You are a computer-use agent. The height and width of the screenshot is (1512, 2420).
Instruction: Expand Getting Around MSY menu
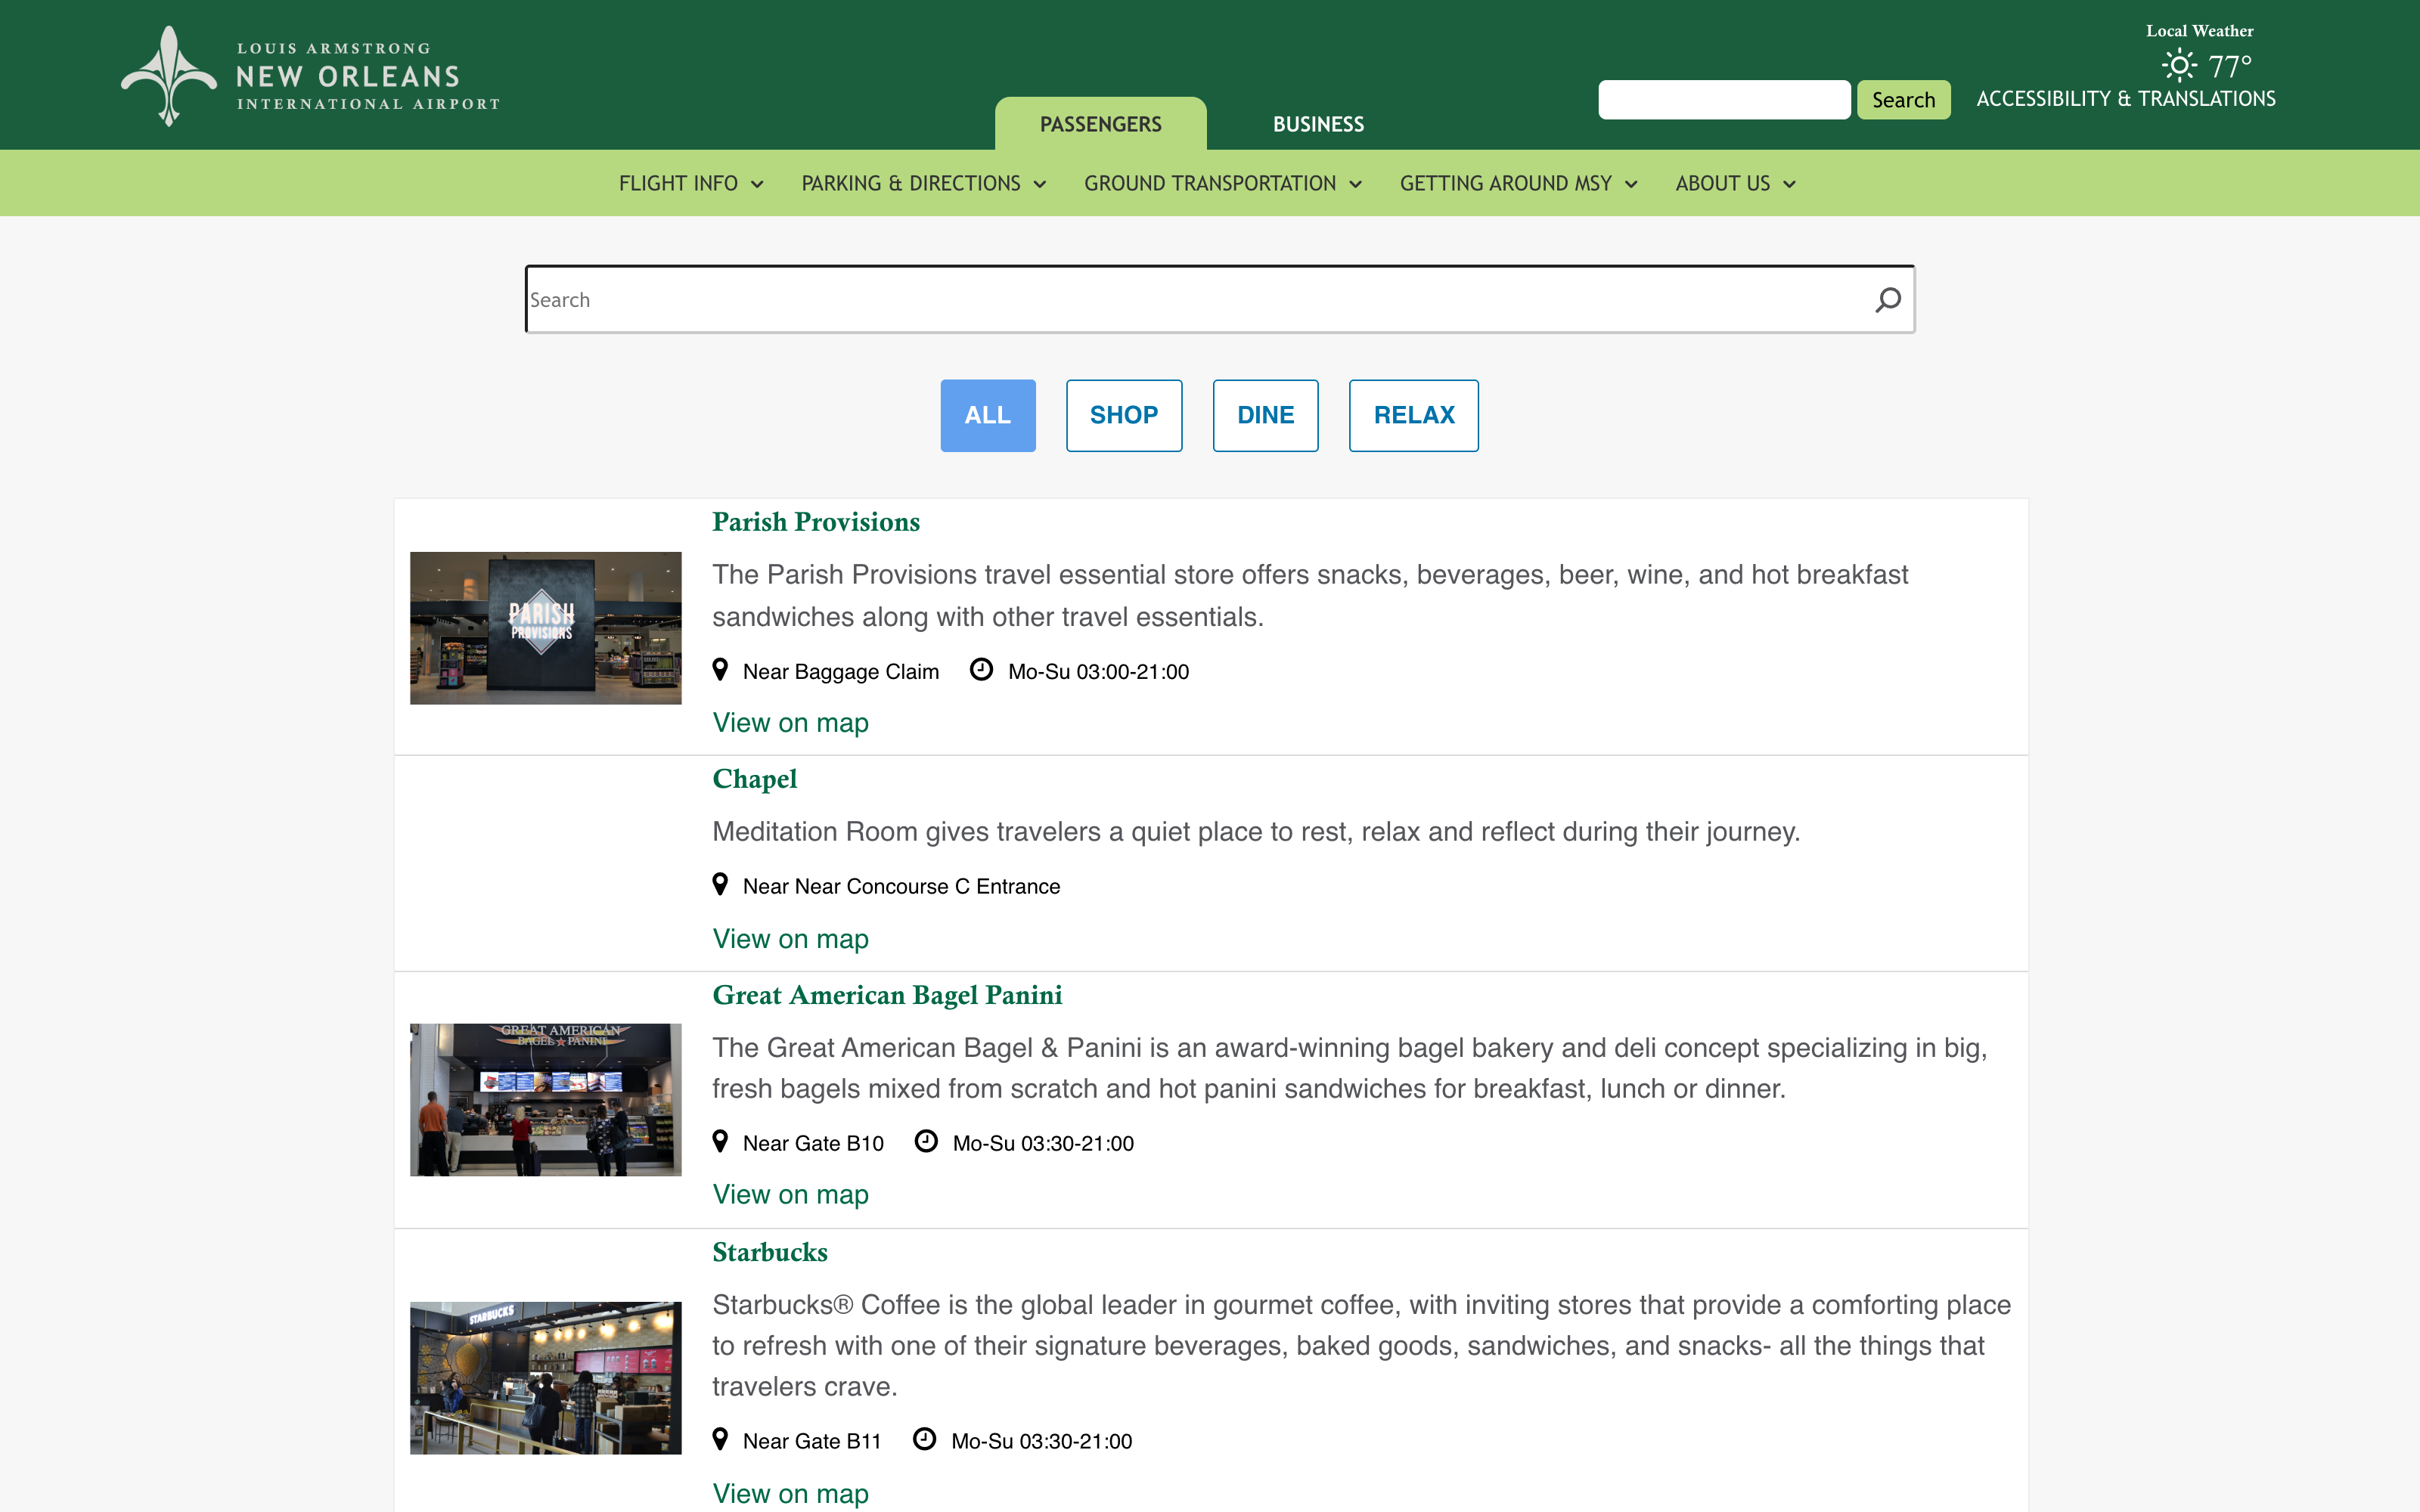[x=1518, y=183]
